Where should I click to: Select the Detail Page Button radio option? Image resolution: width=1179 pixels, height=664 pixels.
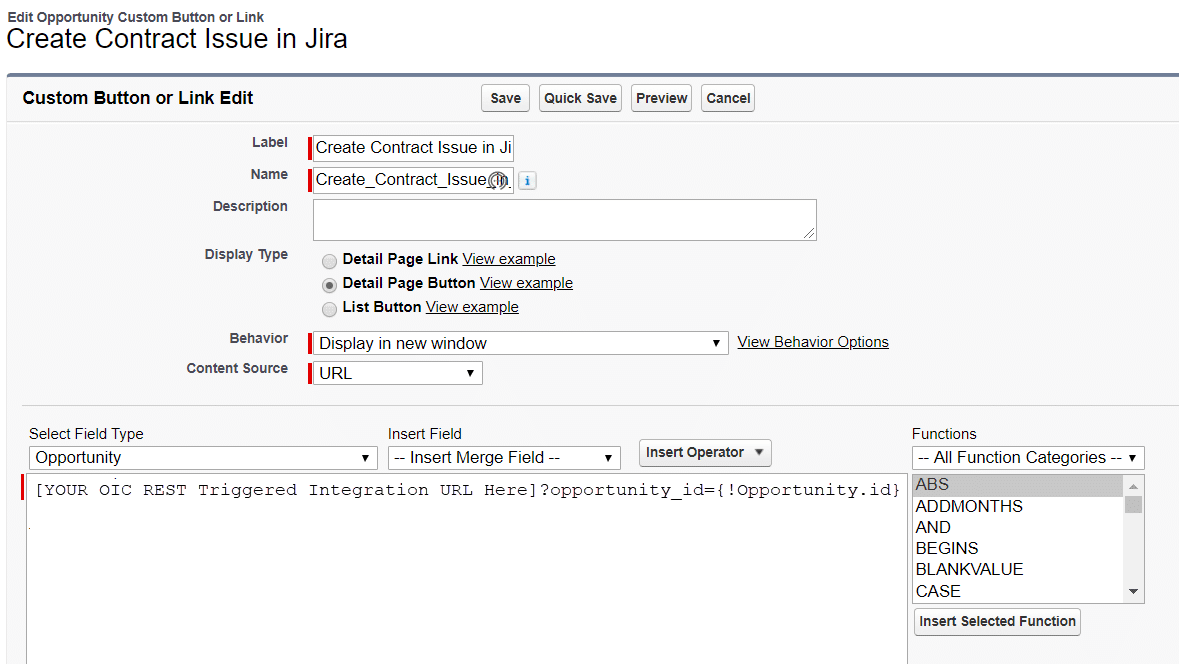(329, 285)
